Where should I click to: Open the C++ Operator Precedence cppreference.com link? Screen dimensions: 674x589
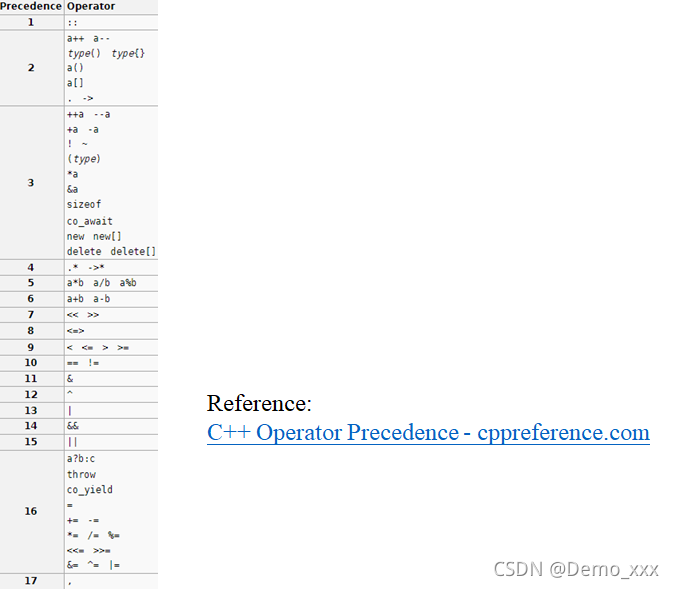[x=428, y=433]
